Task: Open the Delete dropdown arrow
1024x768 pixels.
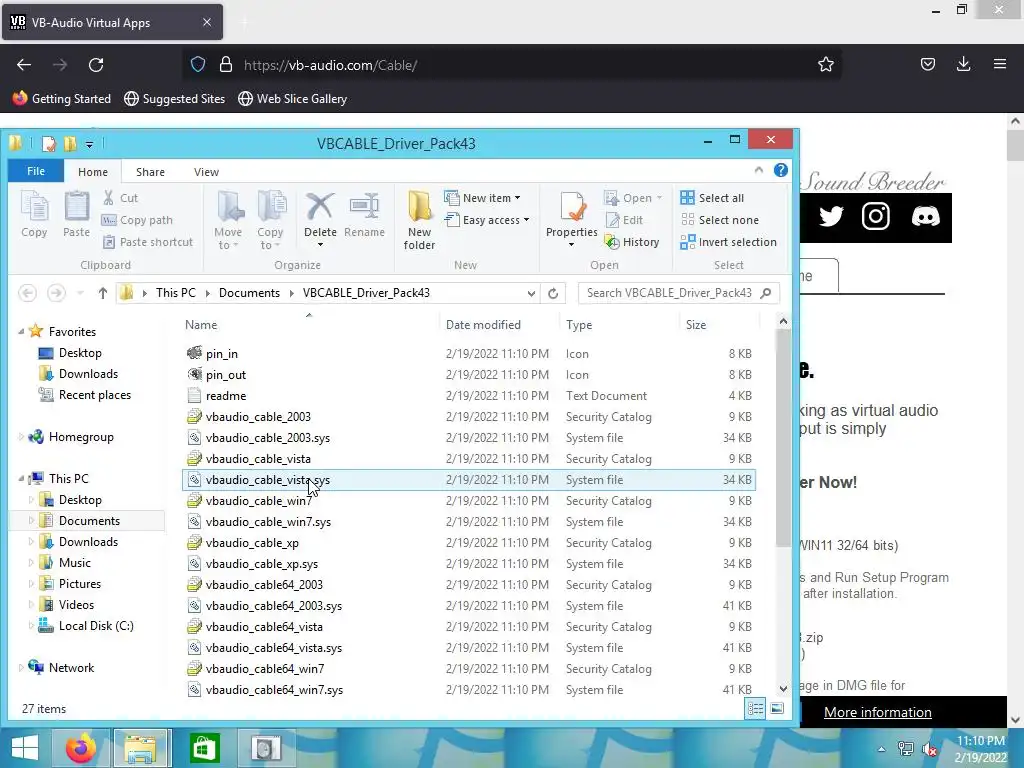Action: point(320,245)
